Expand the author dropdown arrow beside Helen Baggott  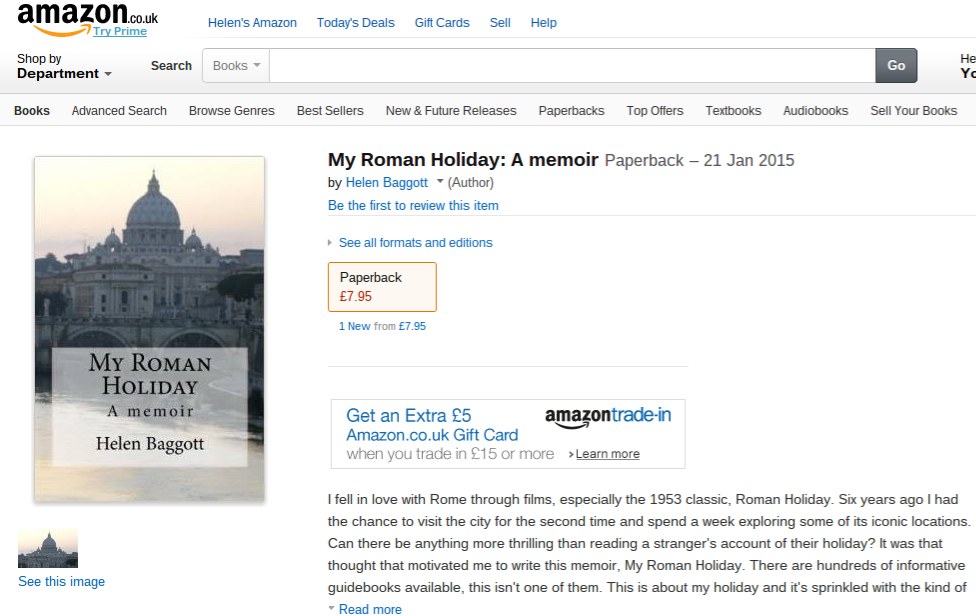[440, 182]
